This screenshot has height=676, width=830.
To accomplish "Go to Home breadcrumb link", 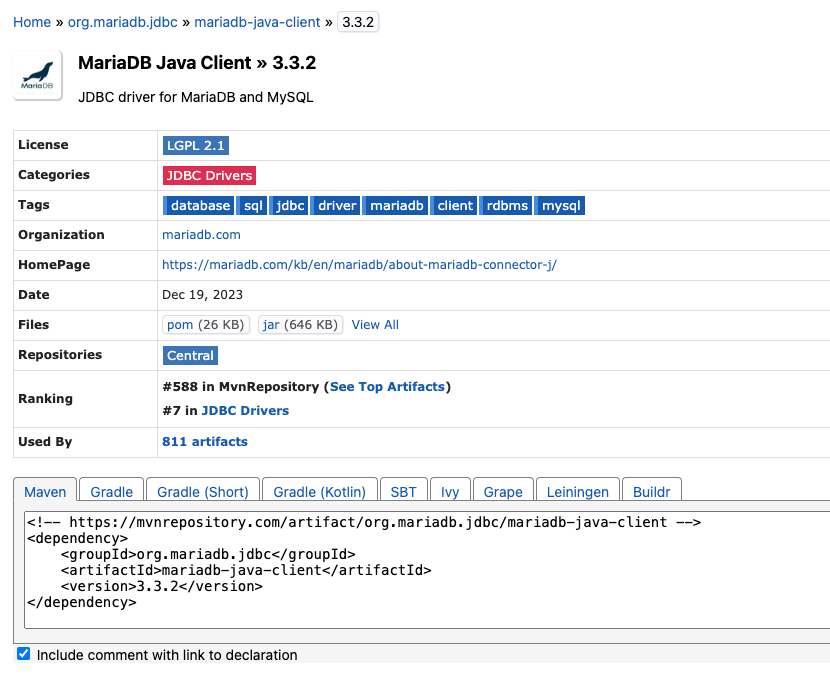I will 32,22.
